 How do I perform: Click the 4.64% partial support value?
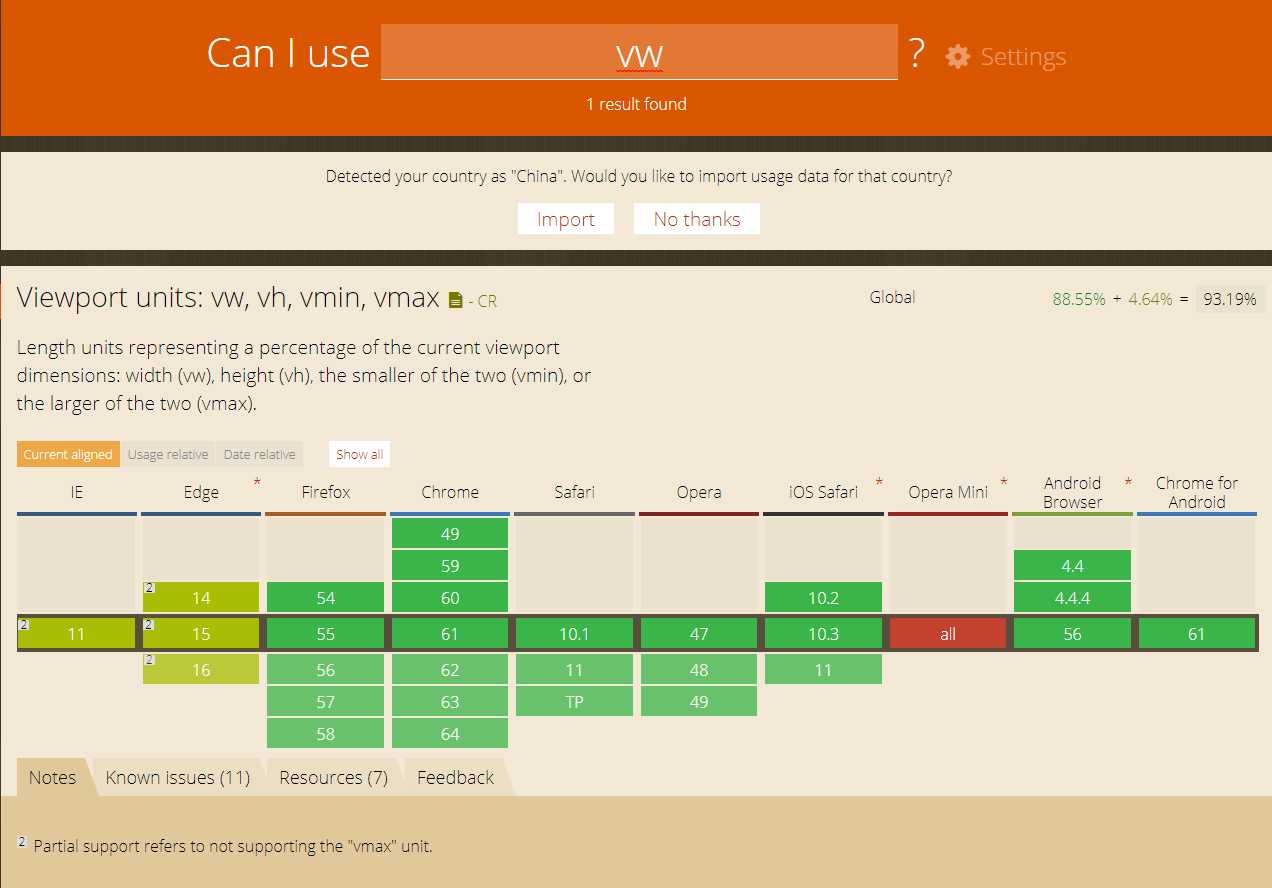tap(1150, 299)
